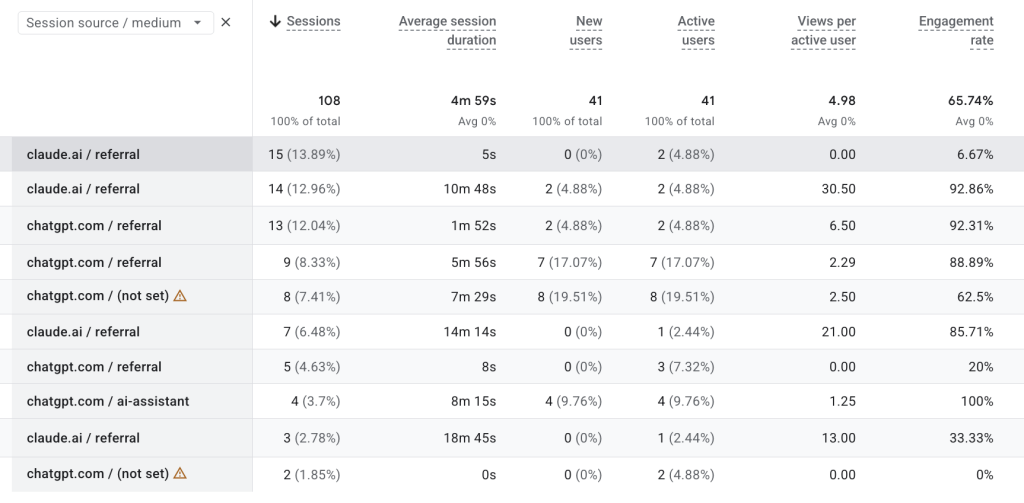Click warning icon on (not set) row with 2 sessions
Viewport: 1024px width, 503px height.
180,474
